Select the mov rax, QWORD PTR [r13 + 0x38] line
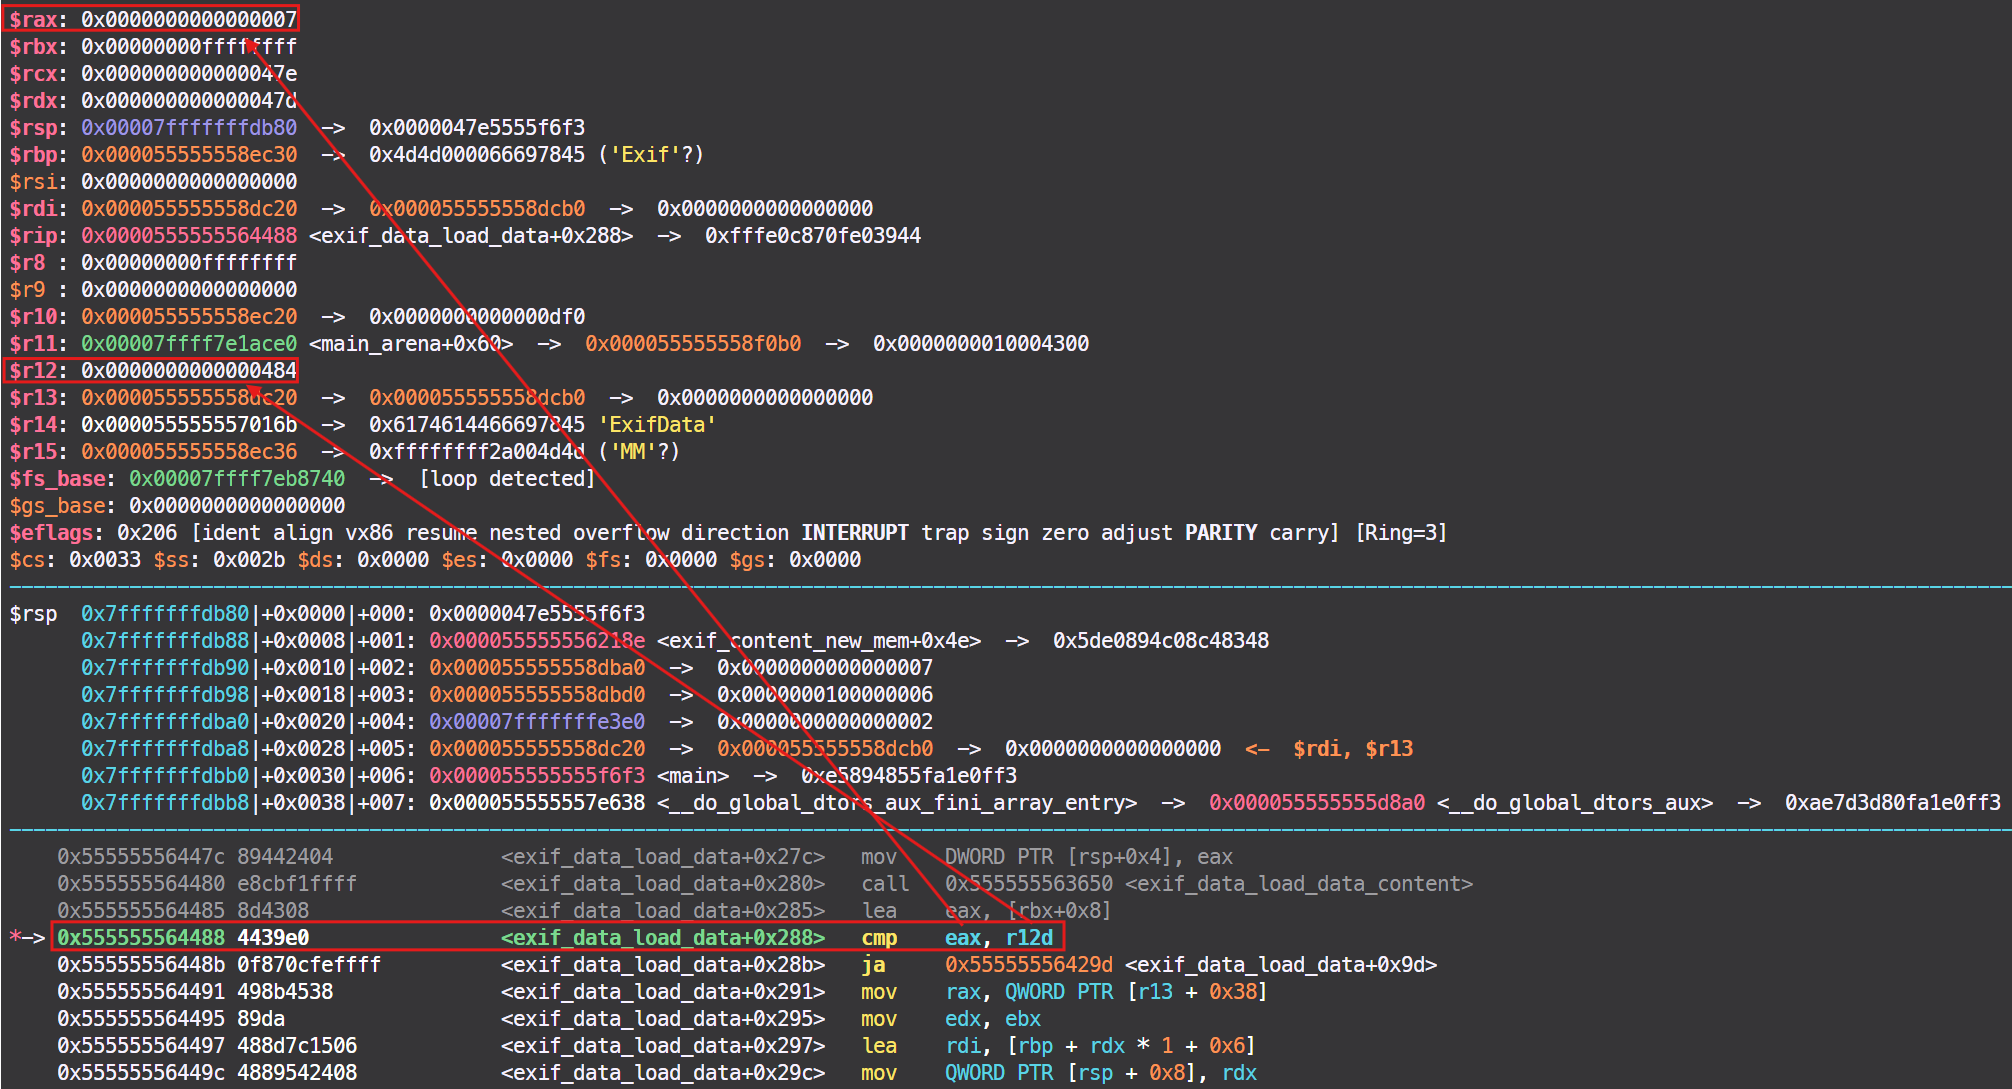 point(1100,991)
